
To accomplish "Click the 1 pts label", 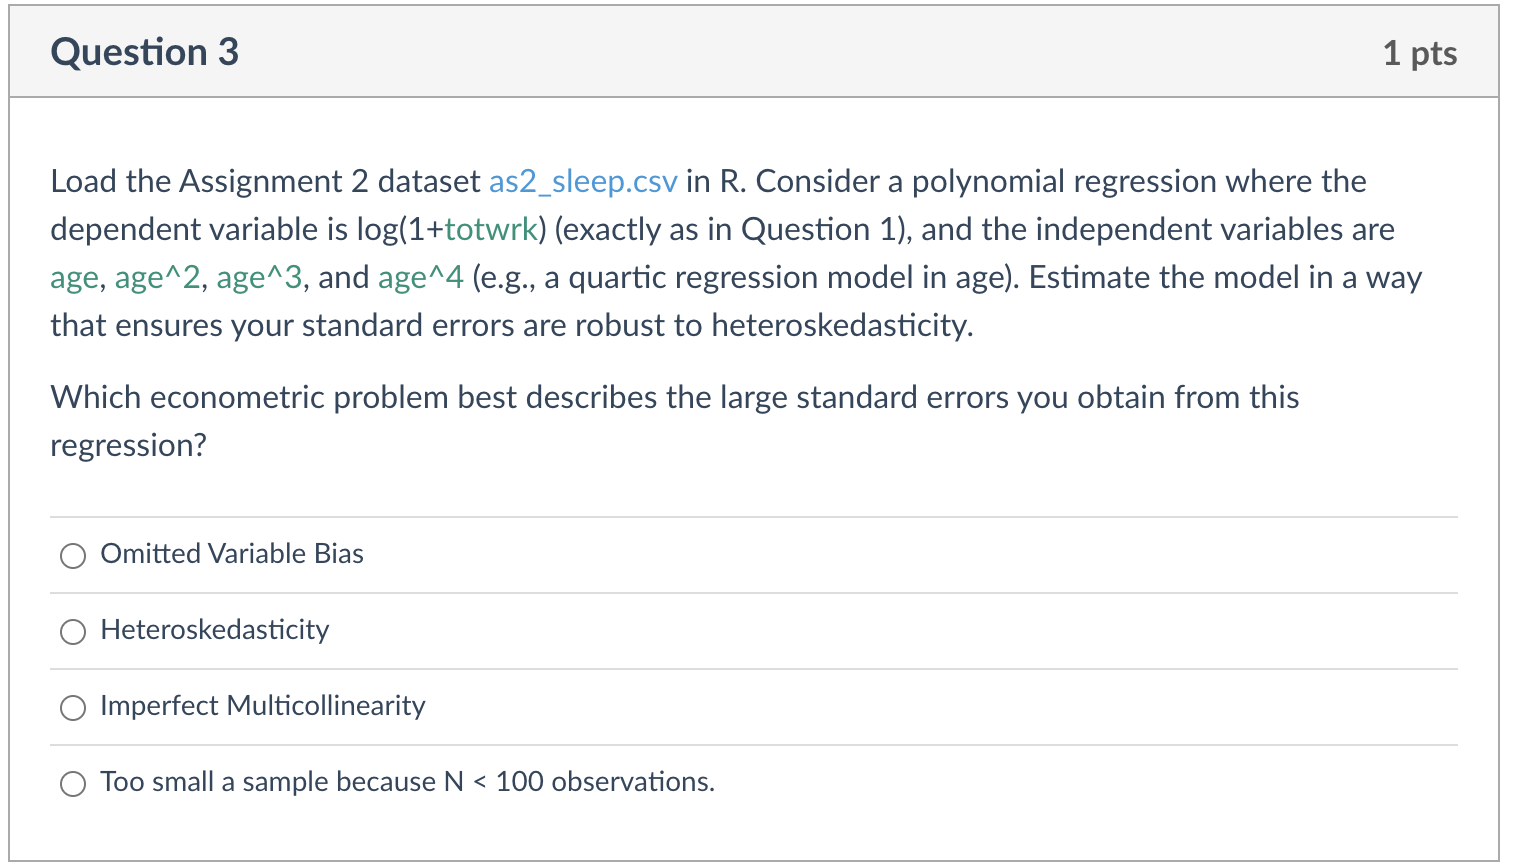I will [1421, 54].
